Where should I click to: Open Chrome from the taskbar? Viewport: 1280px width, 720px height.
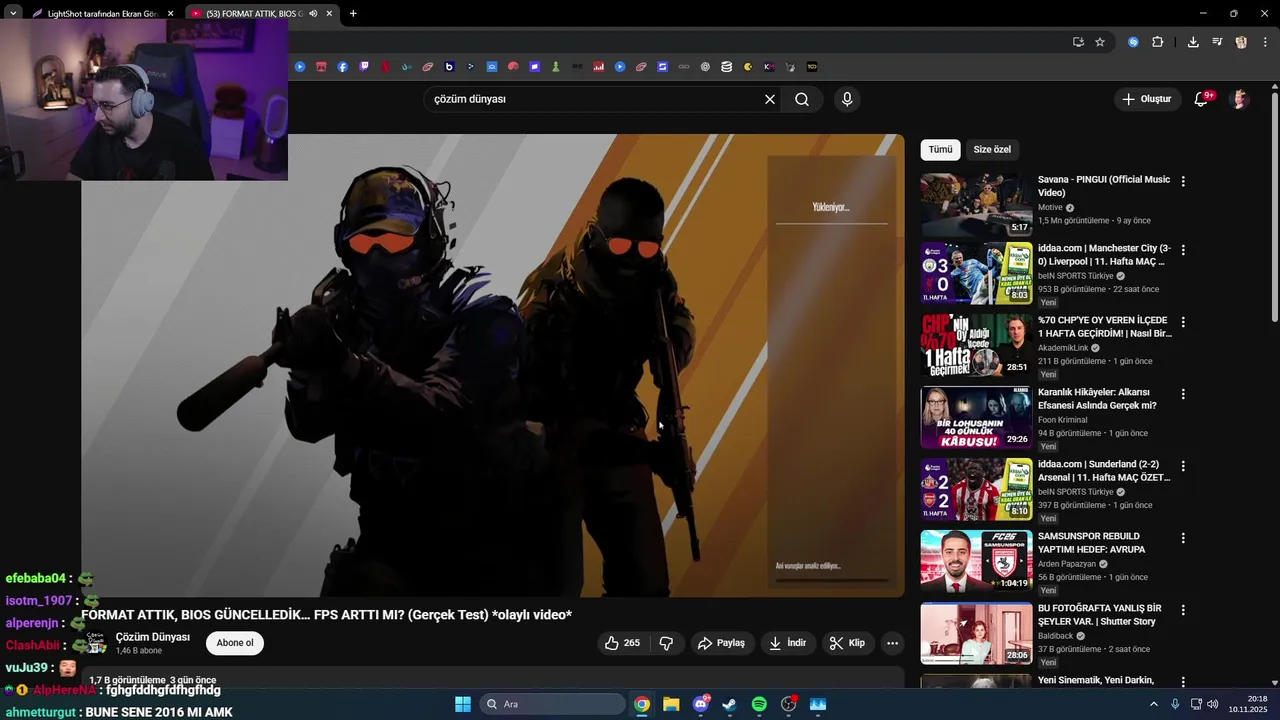(642, 704)
